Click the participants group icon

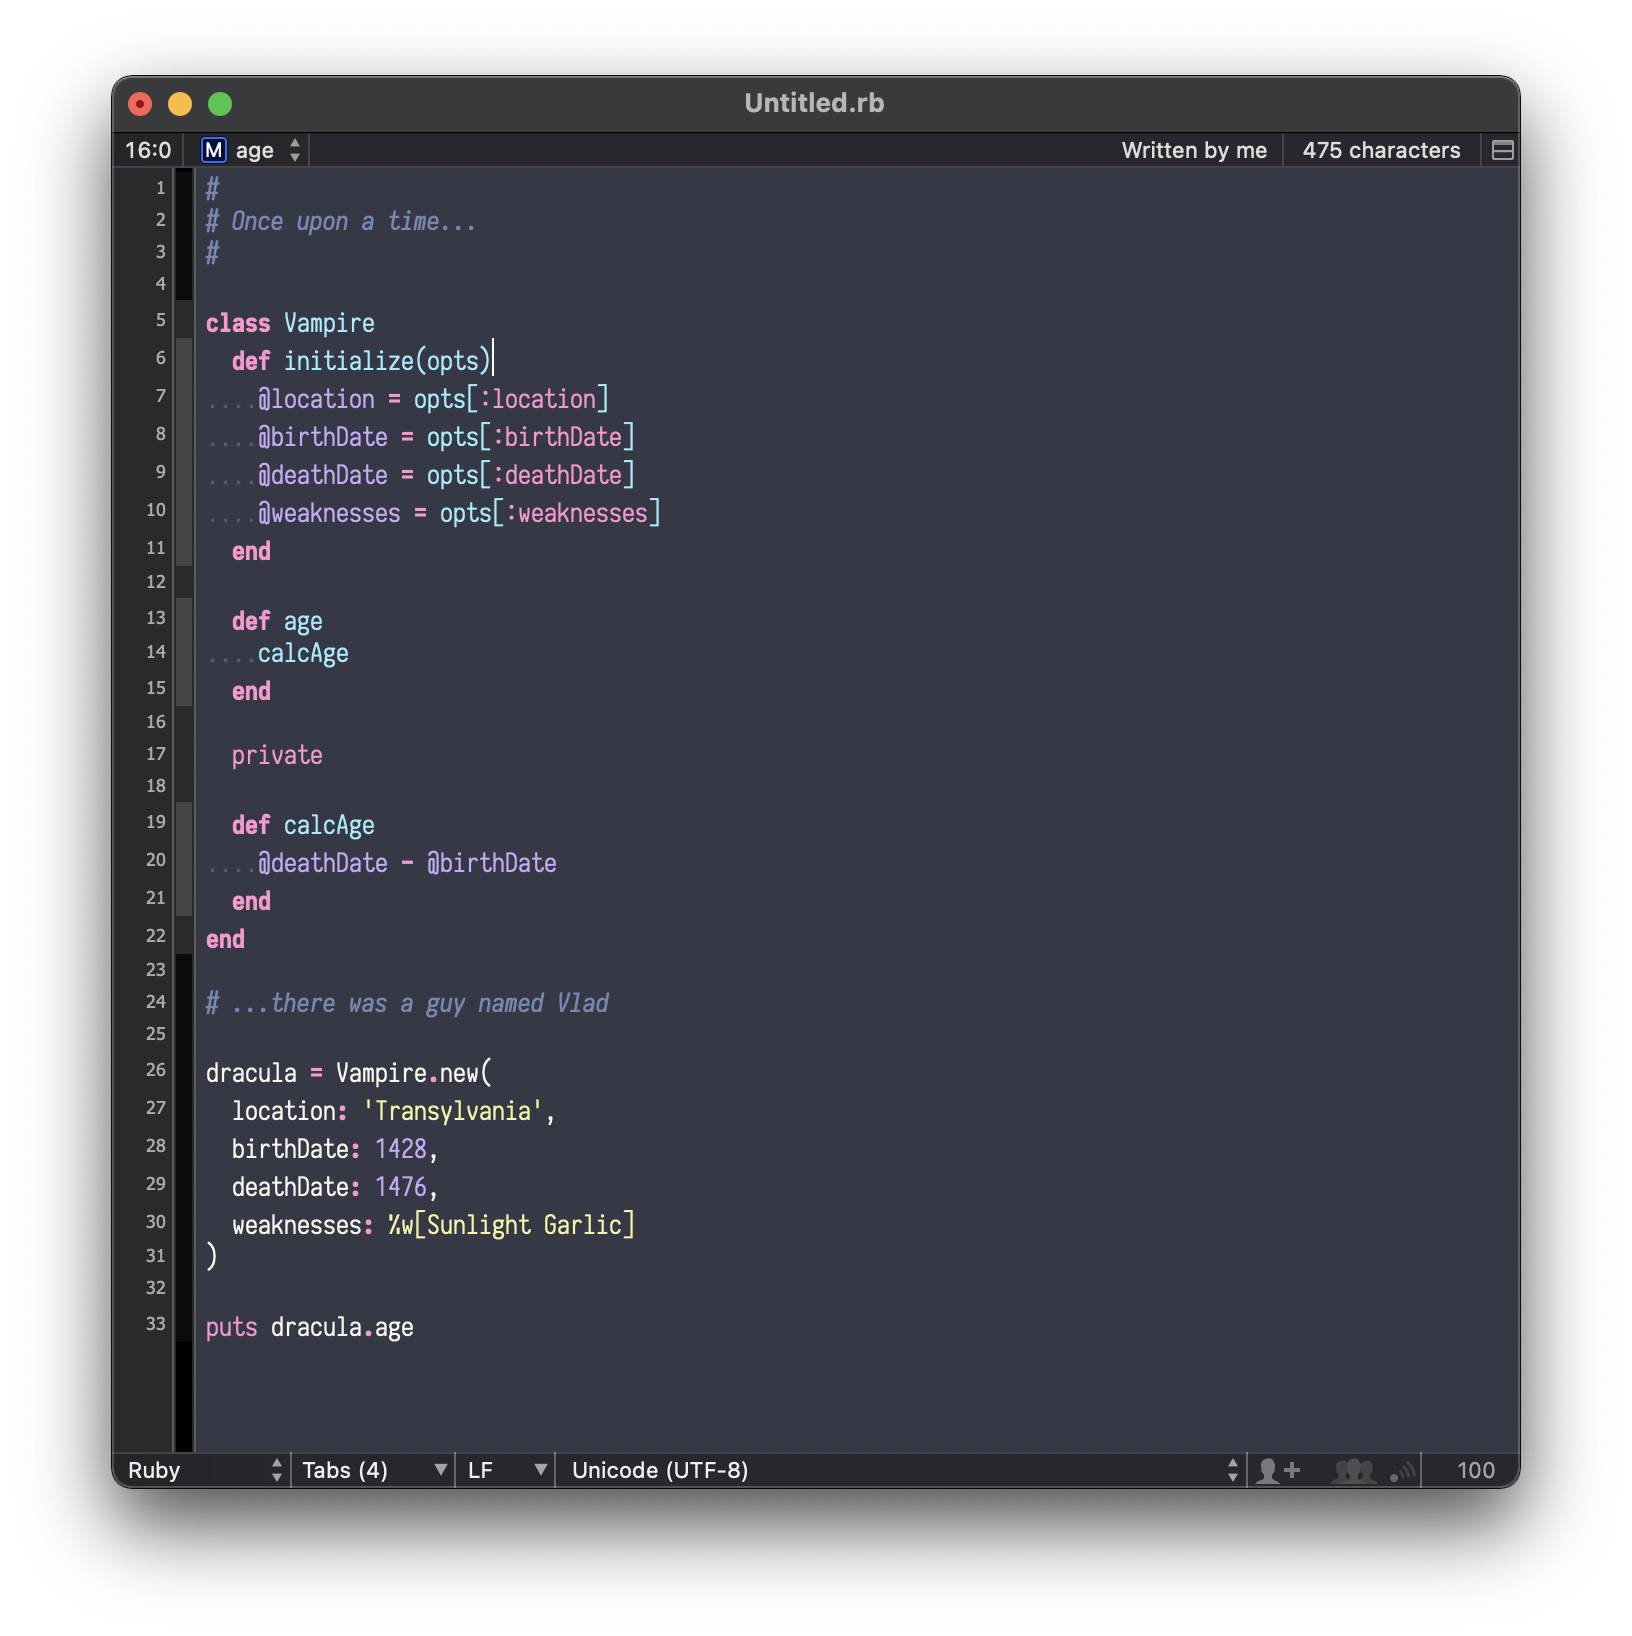coord(1355,1470)
